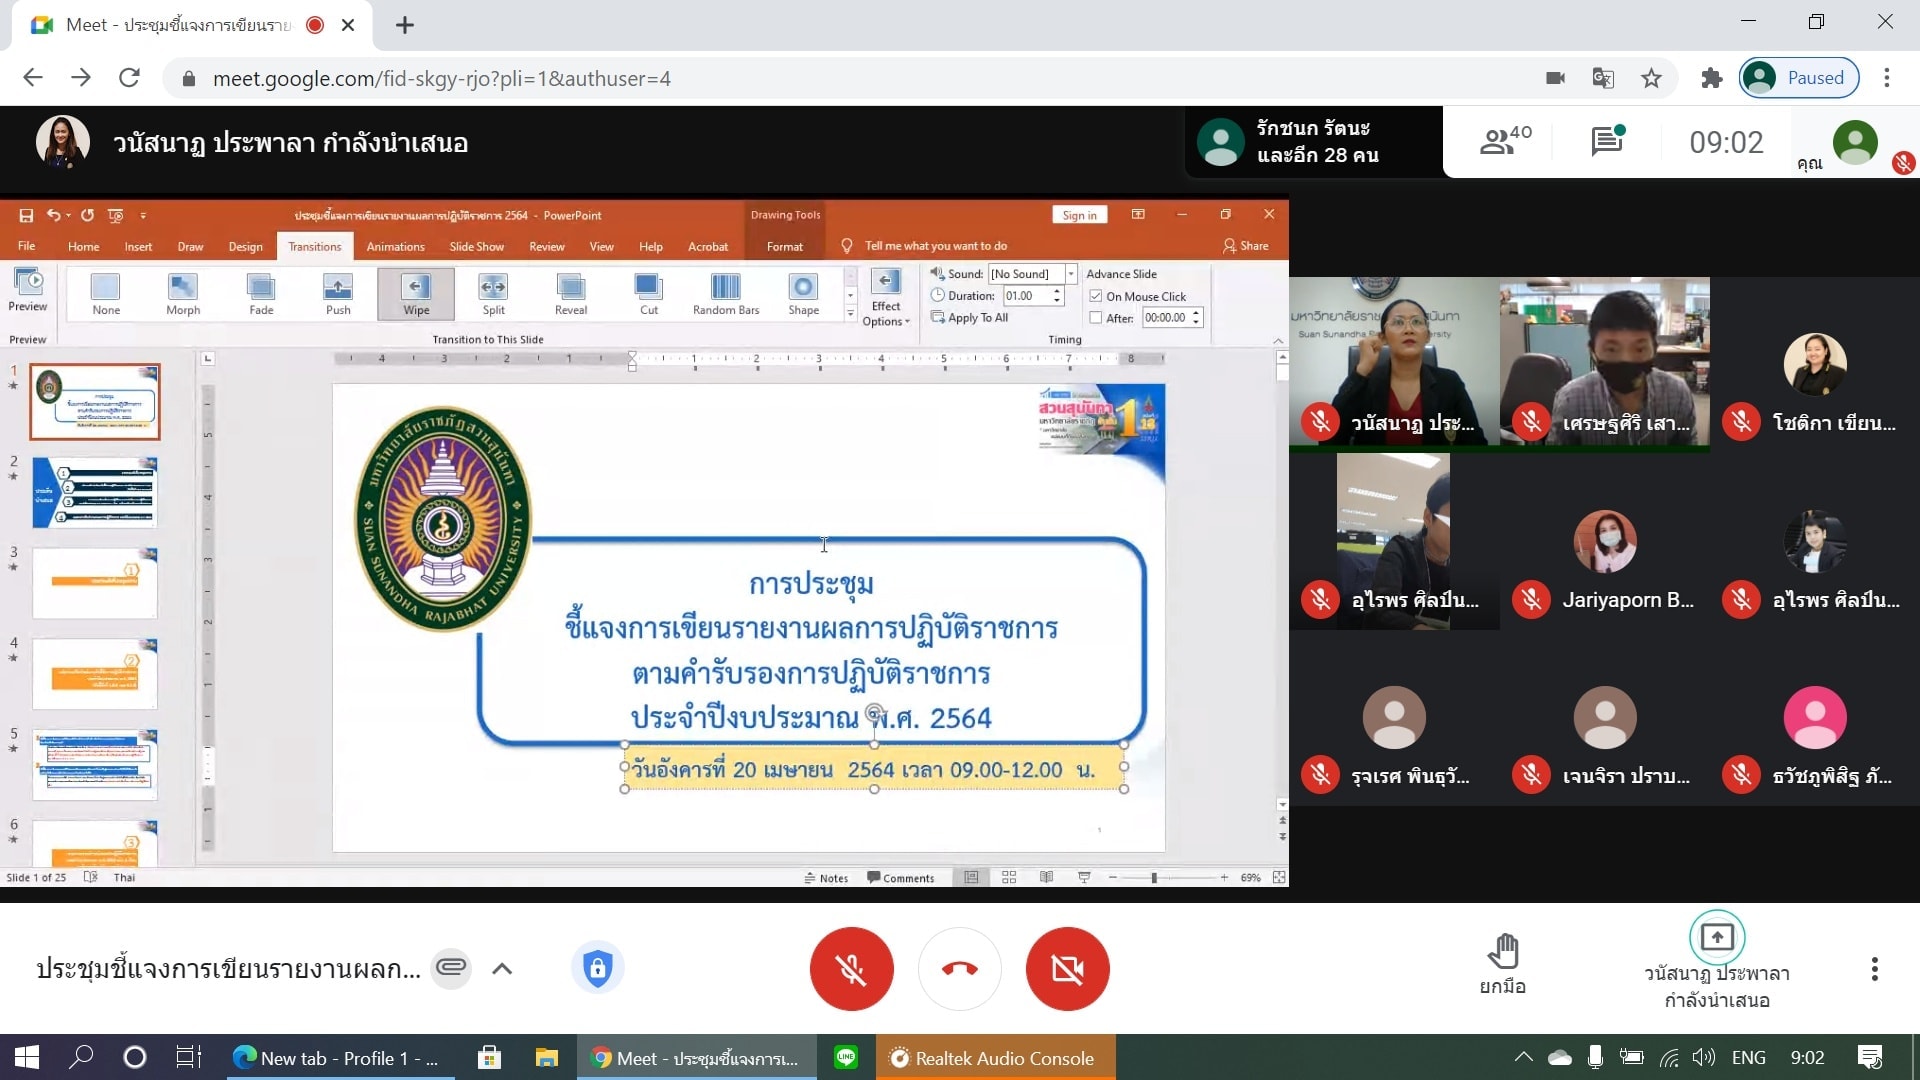Expand meeting details with the up chevron
The height and width of the screenshot is (1080, 1920).
tap(502, 968)
